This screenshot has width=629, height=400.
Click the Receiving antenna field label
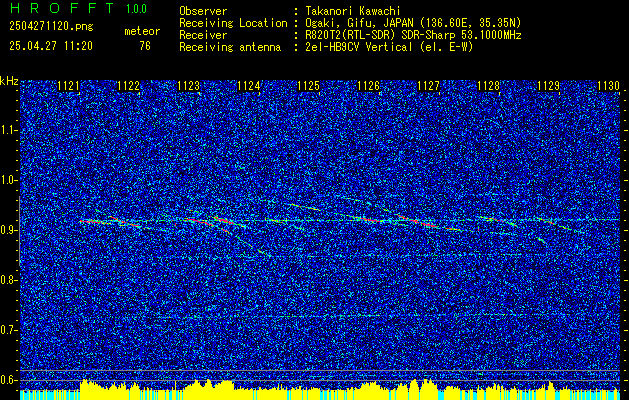[x=230, y=47]
